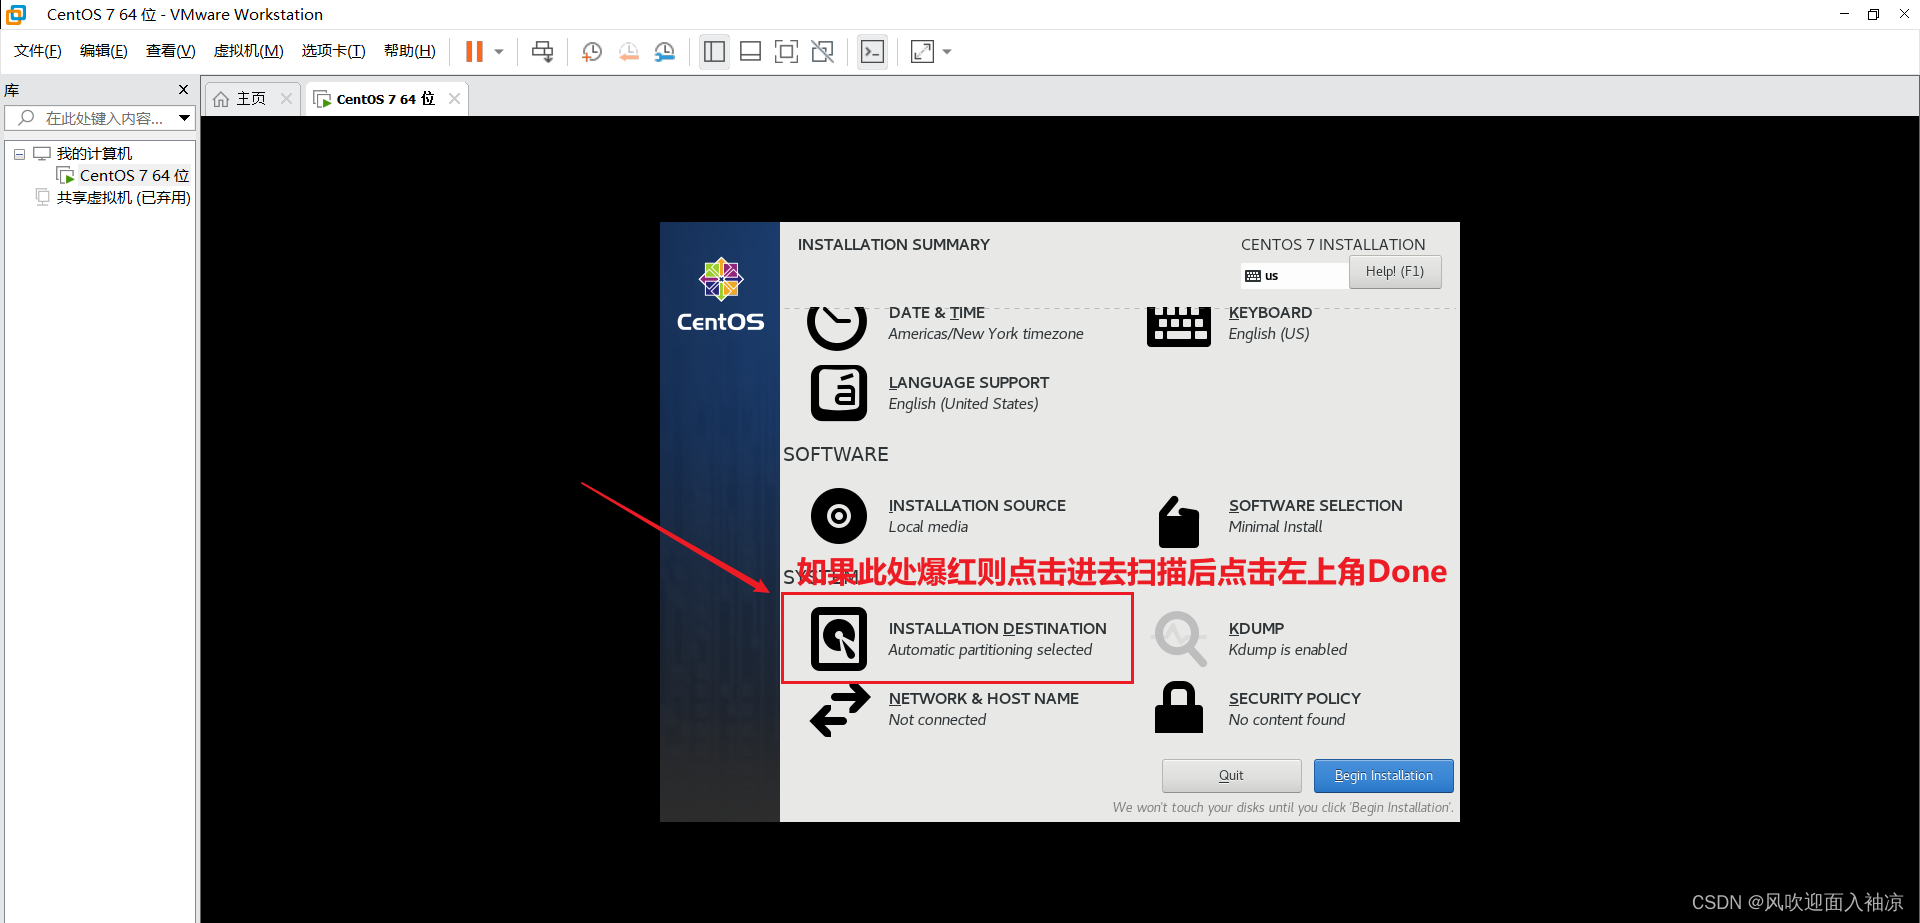1920x923 pixels.
Task: Open the KEYBOARD layout icon
Action: (1179, 326)
